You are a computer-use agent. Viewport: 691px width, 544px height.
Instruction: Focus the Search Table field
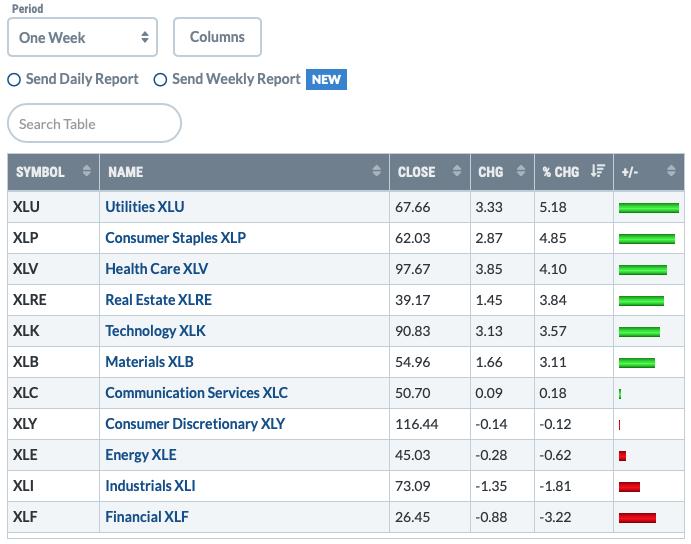(x=94, y=123)
